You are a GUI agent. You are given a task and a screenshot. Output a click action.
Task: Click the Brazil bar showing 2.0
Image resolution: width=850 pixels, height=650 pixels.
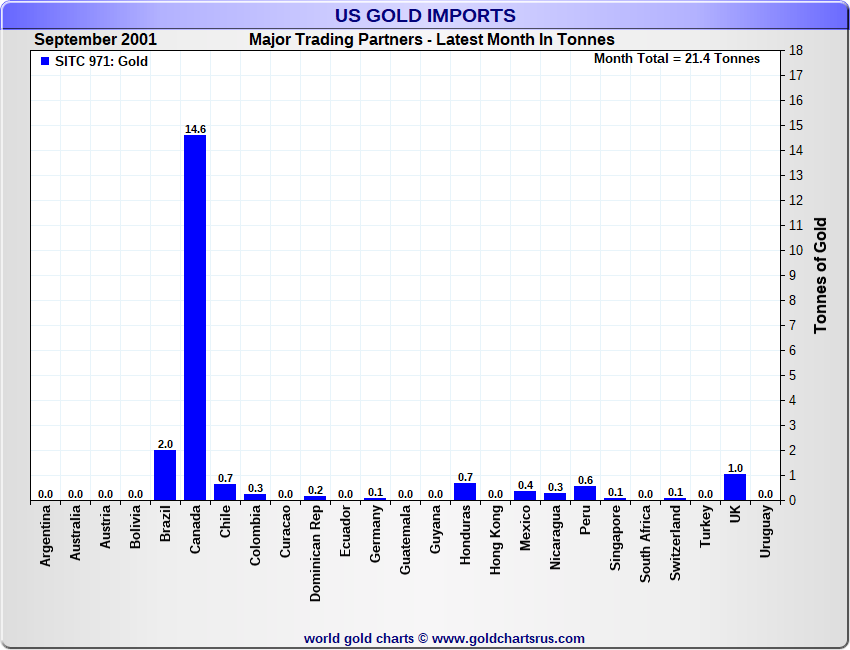tap(165, 475)
